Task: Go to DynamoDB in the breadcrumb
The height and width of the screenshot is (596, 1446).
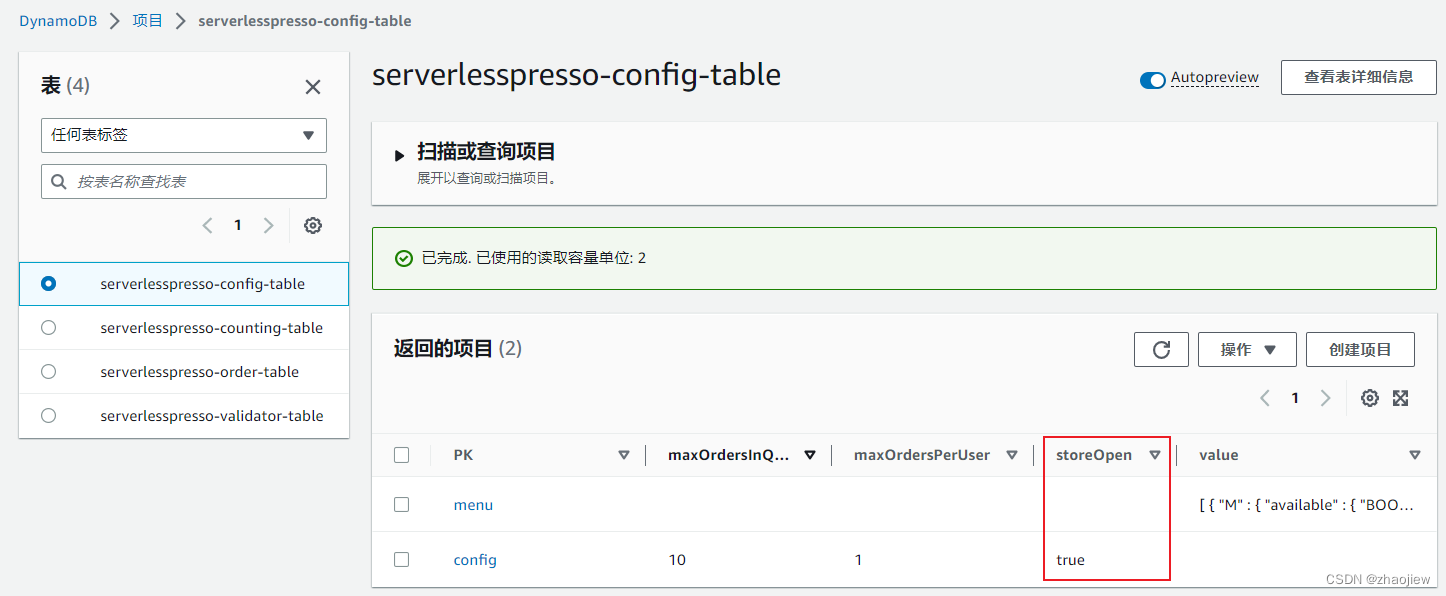Action: tap(58, 21)
